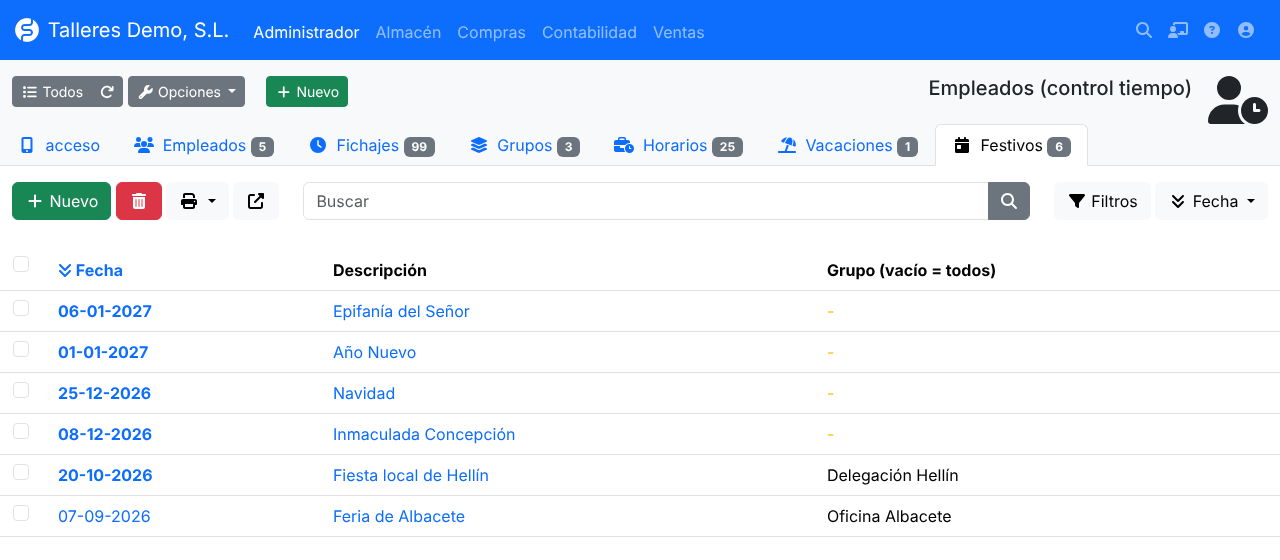1280x560 pixels.
Task: Open the Fiesta local de Hellín entry
Action: tap(411, 475)
